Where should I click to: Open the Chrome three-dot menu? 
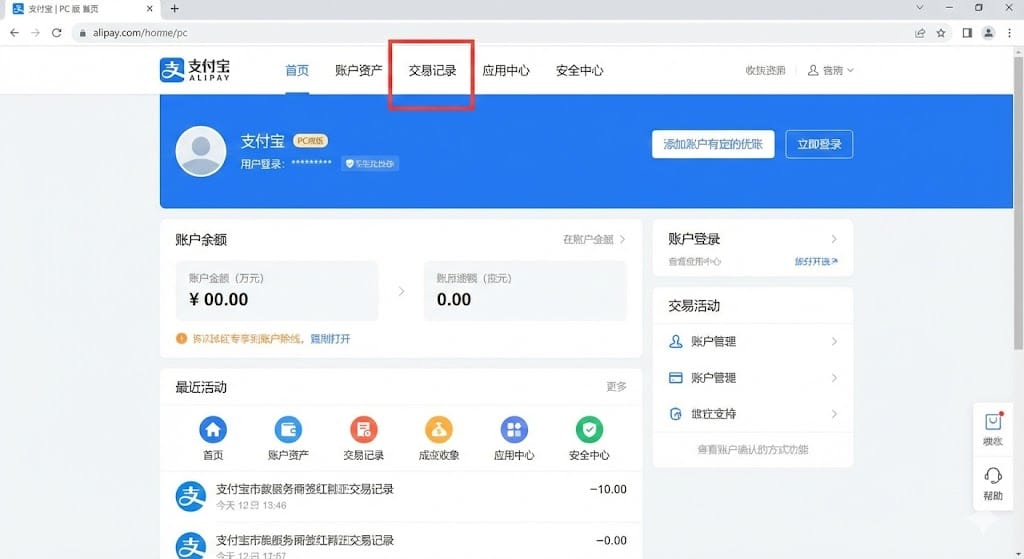[x=1010, y=33]
